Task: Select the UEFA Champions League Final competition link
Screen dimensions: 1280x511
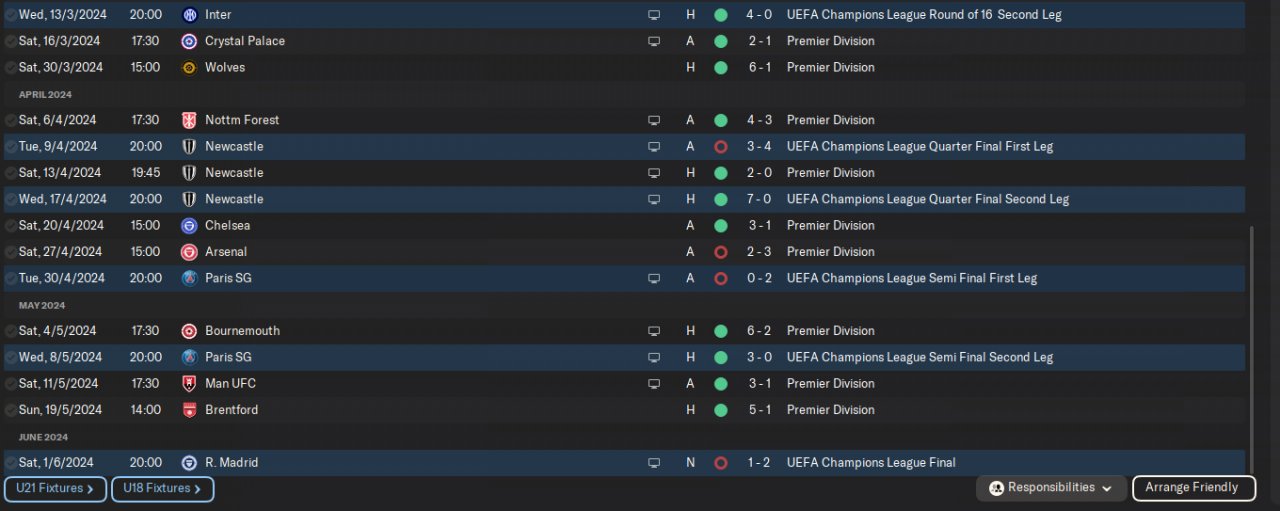Action: [870, 463]
